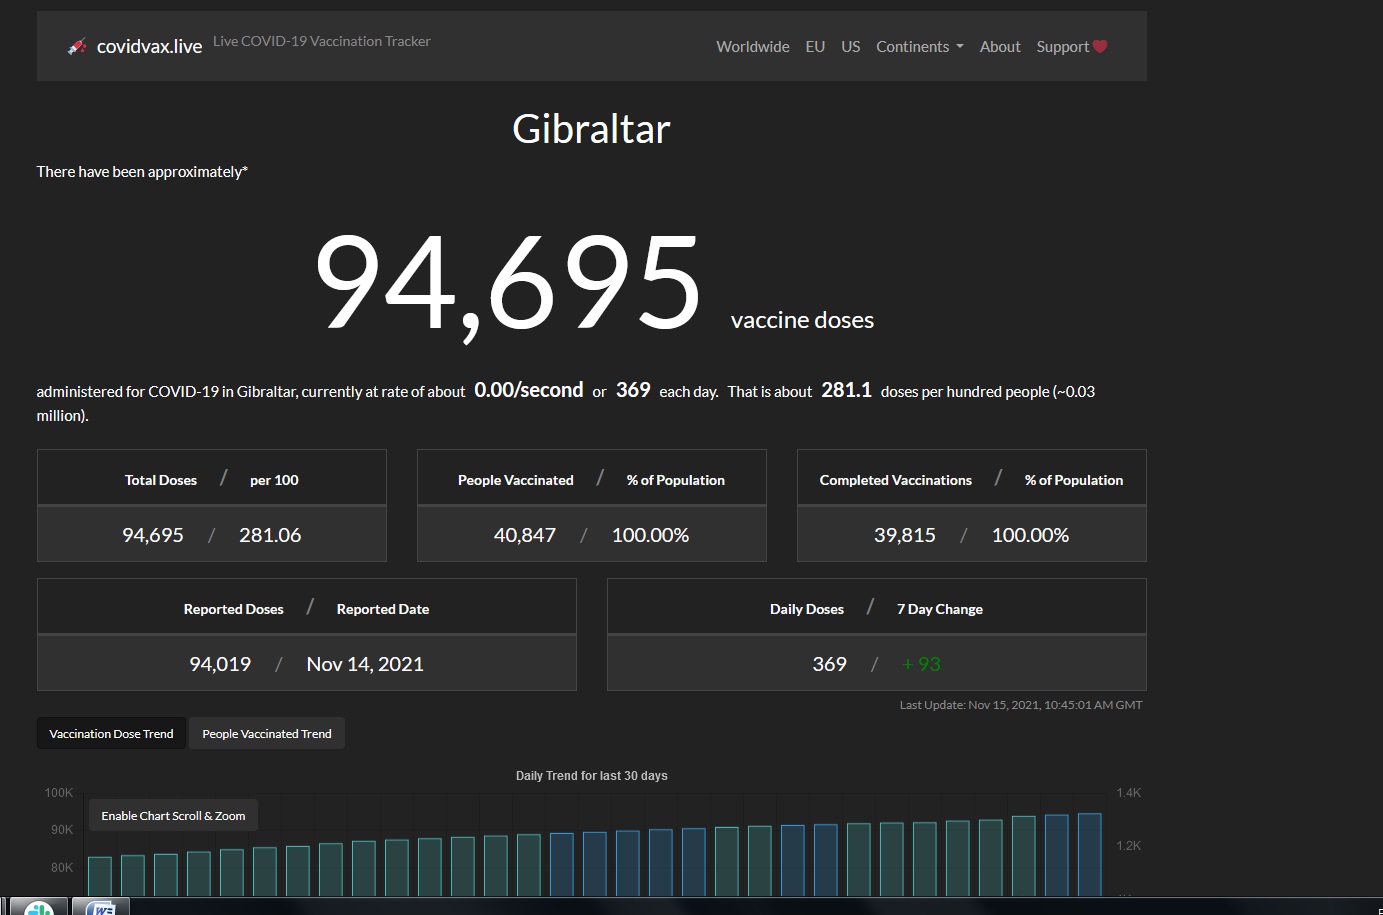Click the Support link
The height and width of the screenshot is (915, 1383).
click(1062, 46)
